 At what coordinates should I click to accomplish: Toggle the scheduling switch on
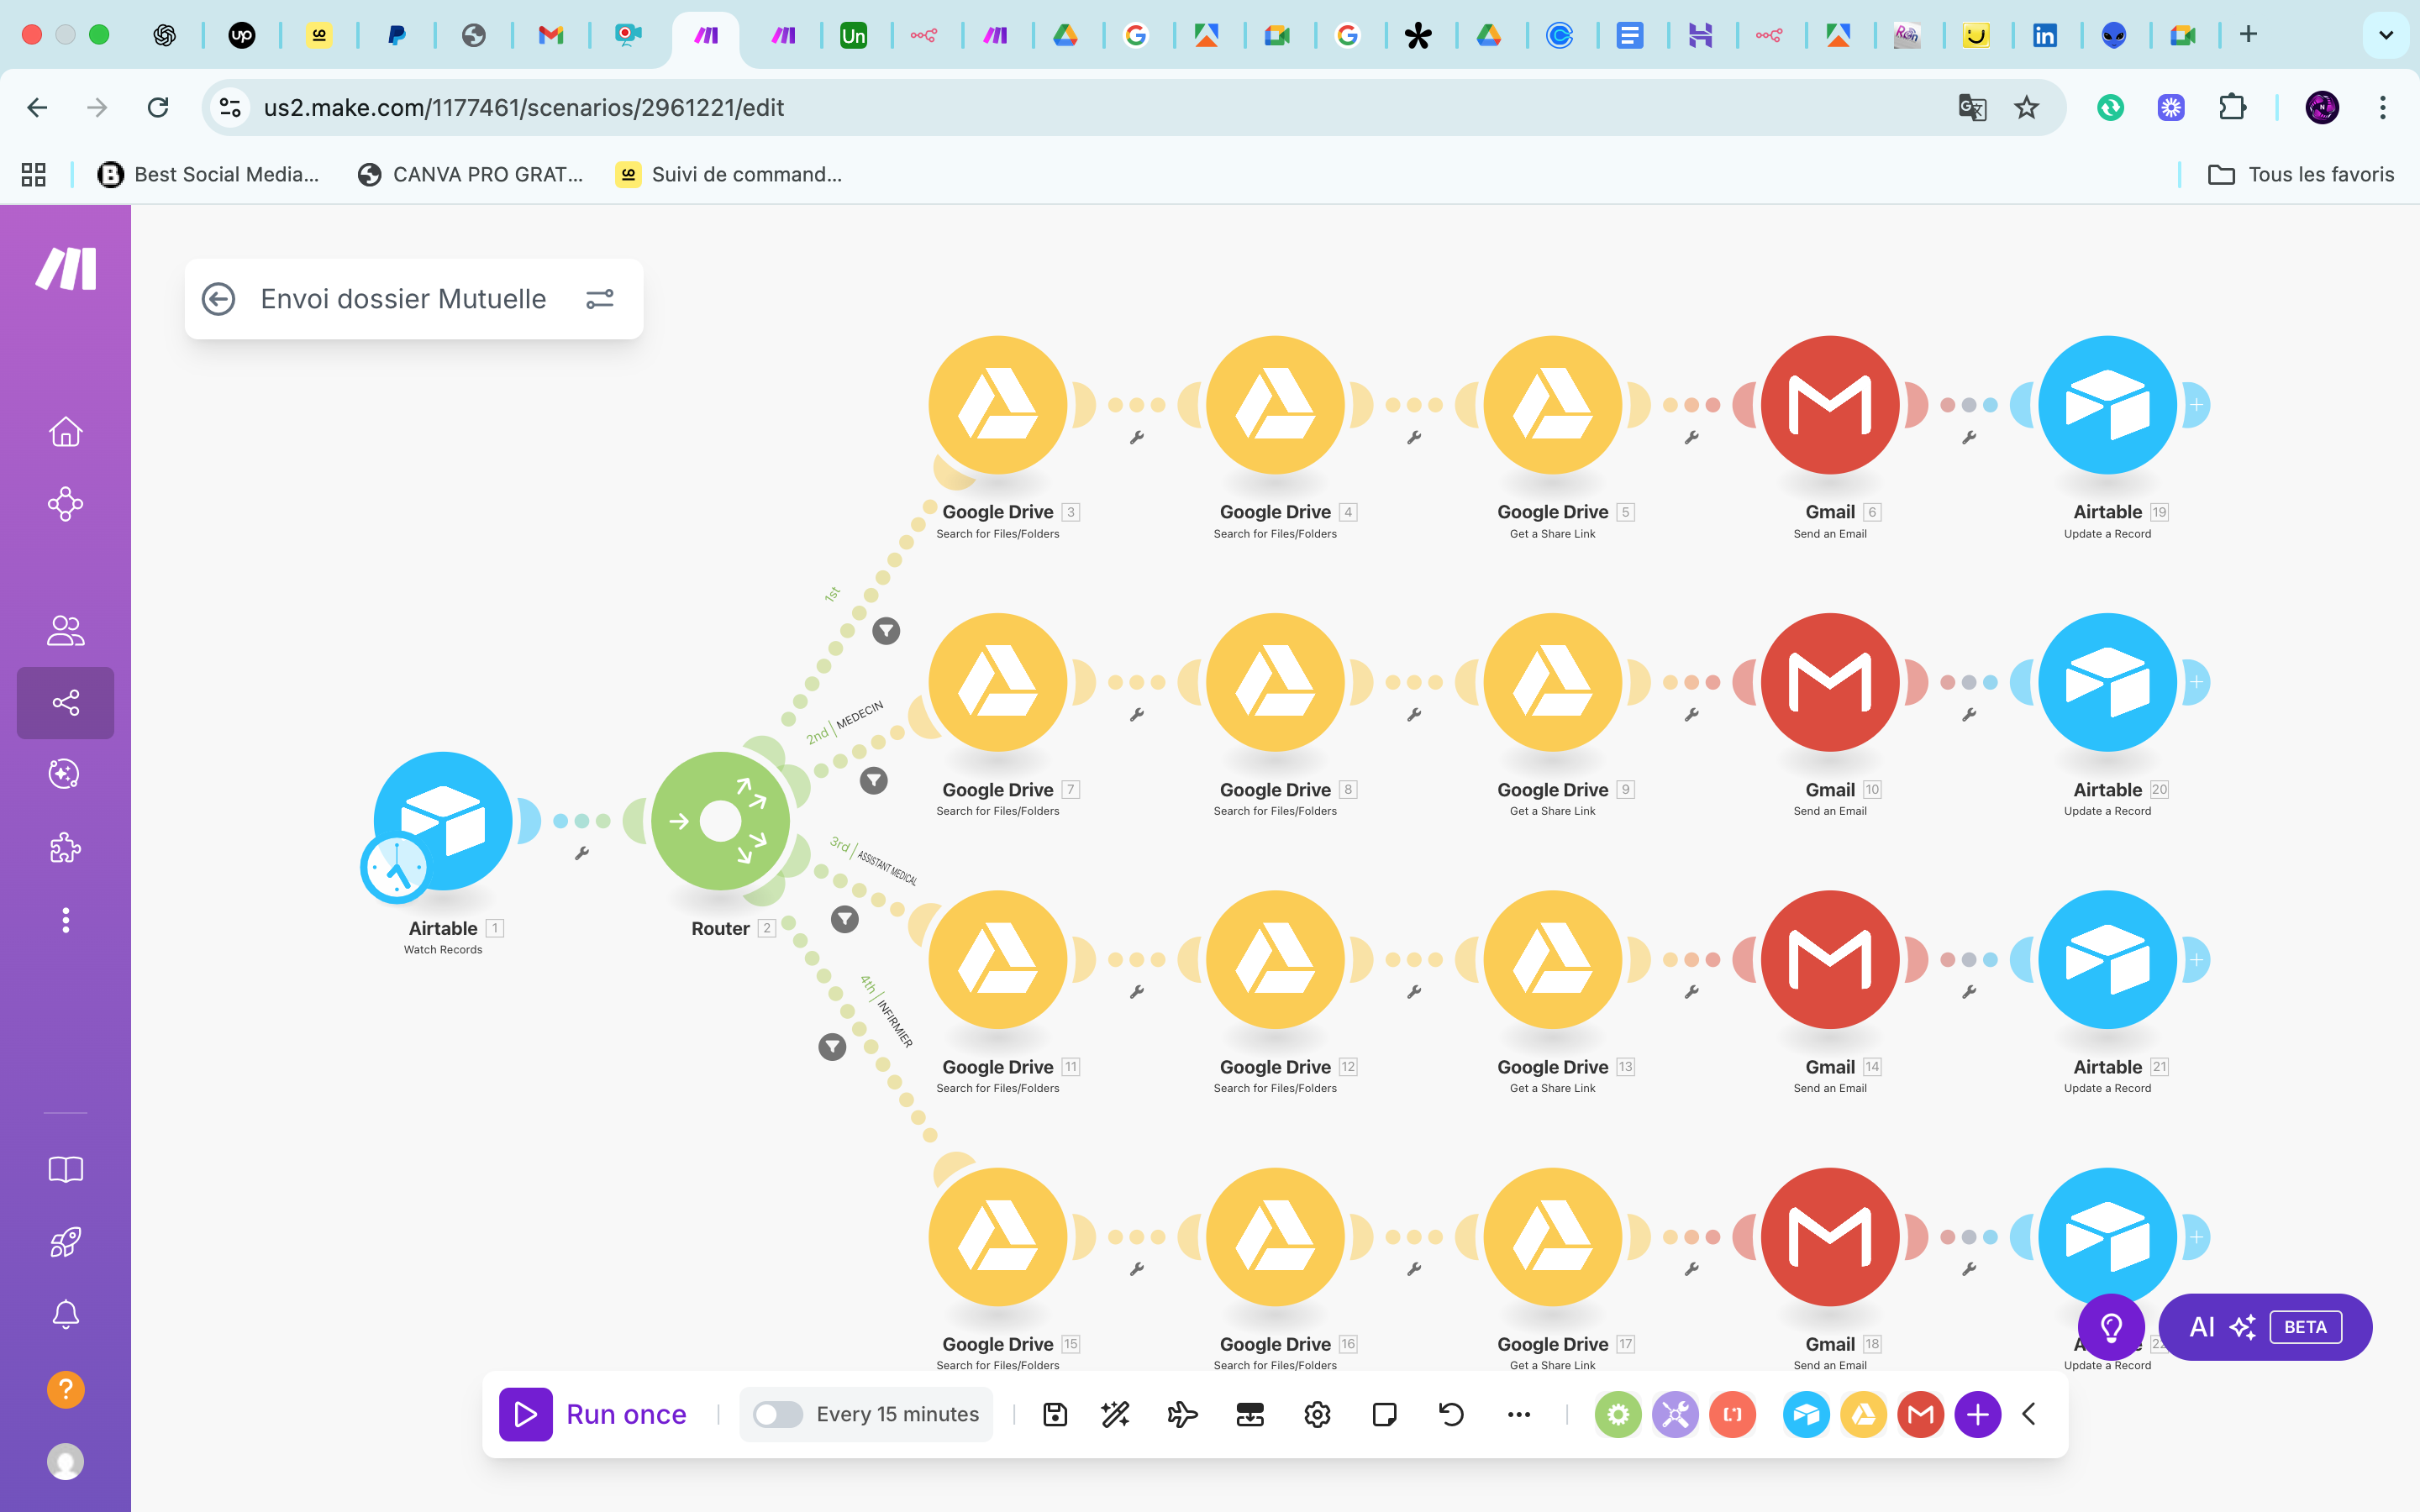click(x=777, y=1414)
